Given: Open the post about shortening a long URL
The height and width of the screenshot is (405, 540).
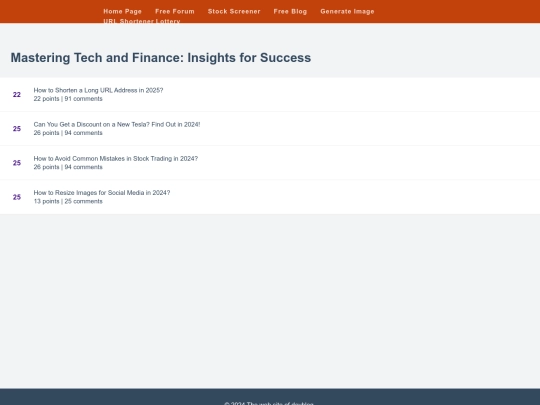Looking at the screenshot, I should [98, 90].
